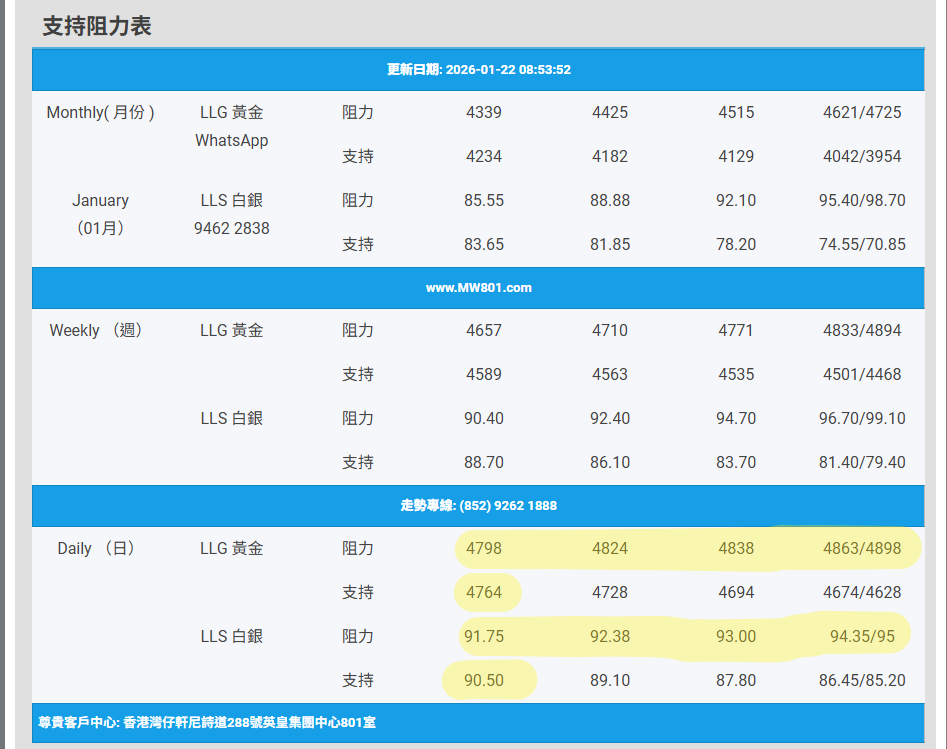Image resolution: width=947 pixels, height=749 pixels.
Task: Click the 走勢專線 (852) 9262 1888 hotline bar
Action: [478, 506]
